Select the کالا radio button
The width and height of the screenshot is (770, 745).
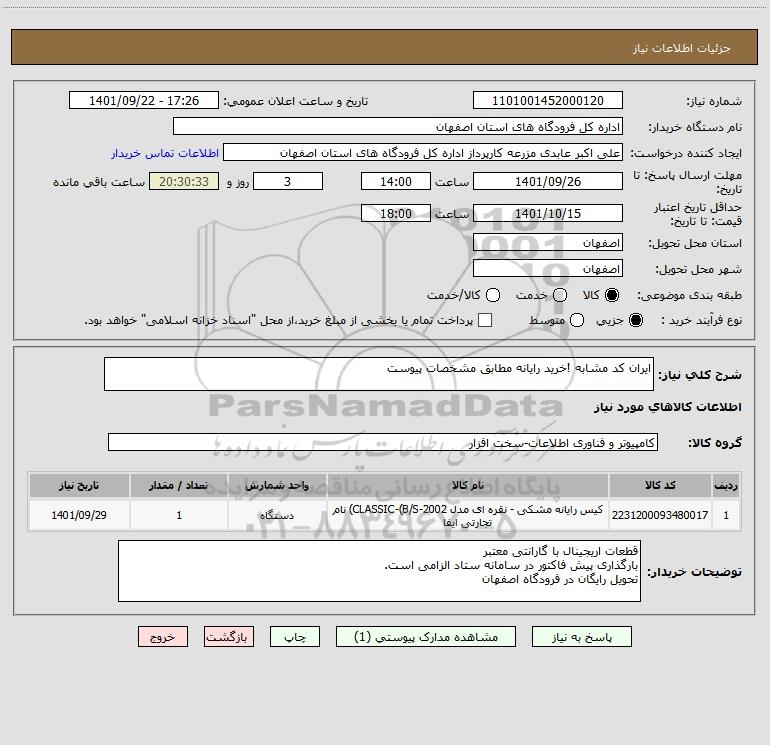[x=612, y=295]
